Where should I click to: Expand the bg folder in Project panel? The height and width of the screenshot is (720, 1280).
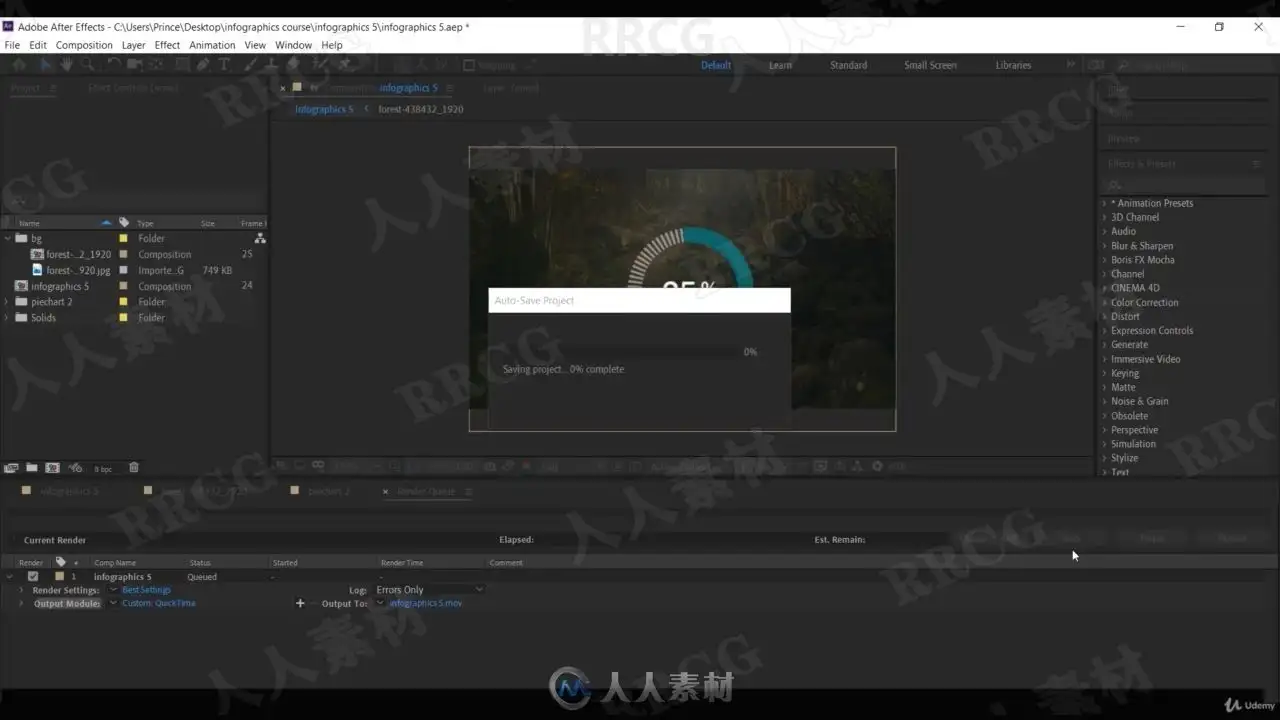[x=8, y=239]
